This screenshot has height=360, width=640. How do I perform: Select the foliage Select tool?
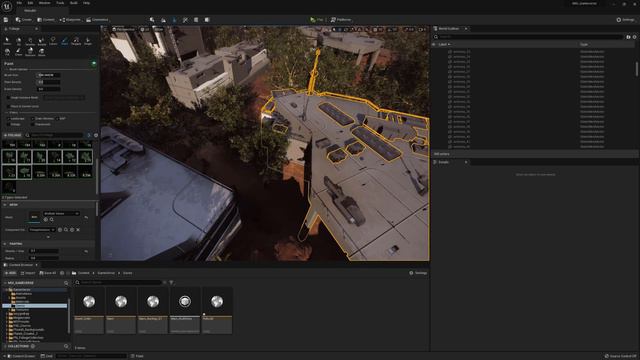click(x=7, y=41)
